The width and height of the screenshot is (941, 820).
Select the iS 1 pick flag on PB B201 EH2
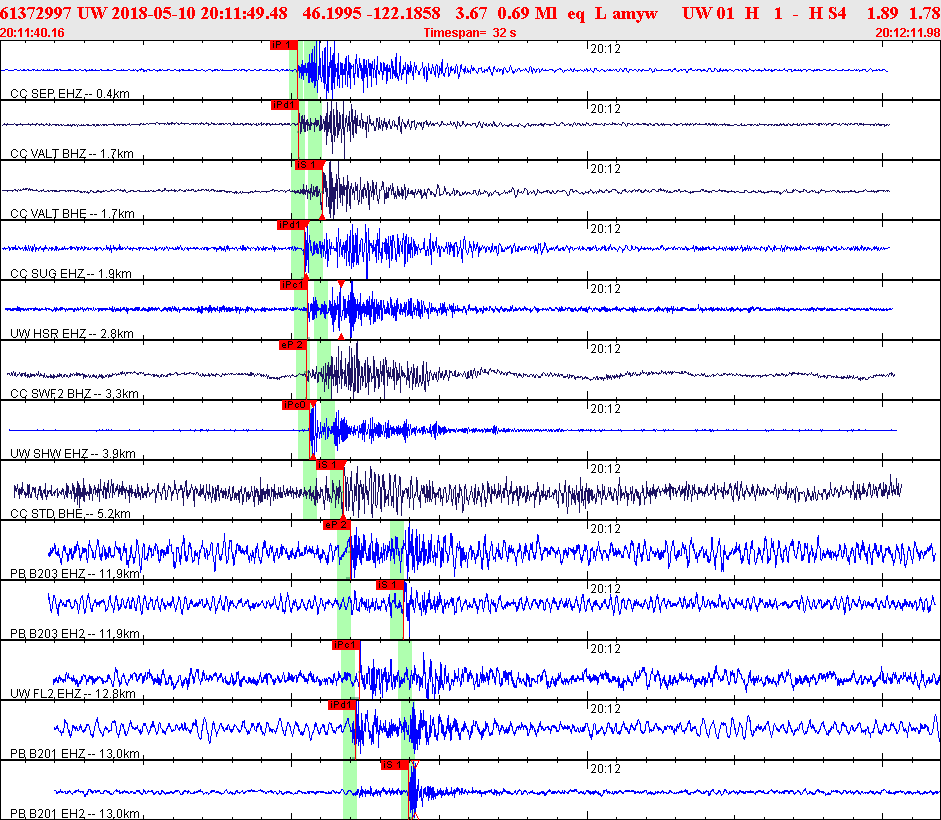pyautogui.click(x=394, y=765)
